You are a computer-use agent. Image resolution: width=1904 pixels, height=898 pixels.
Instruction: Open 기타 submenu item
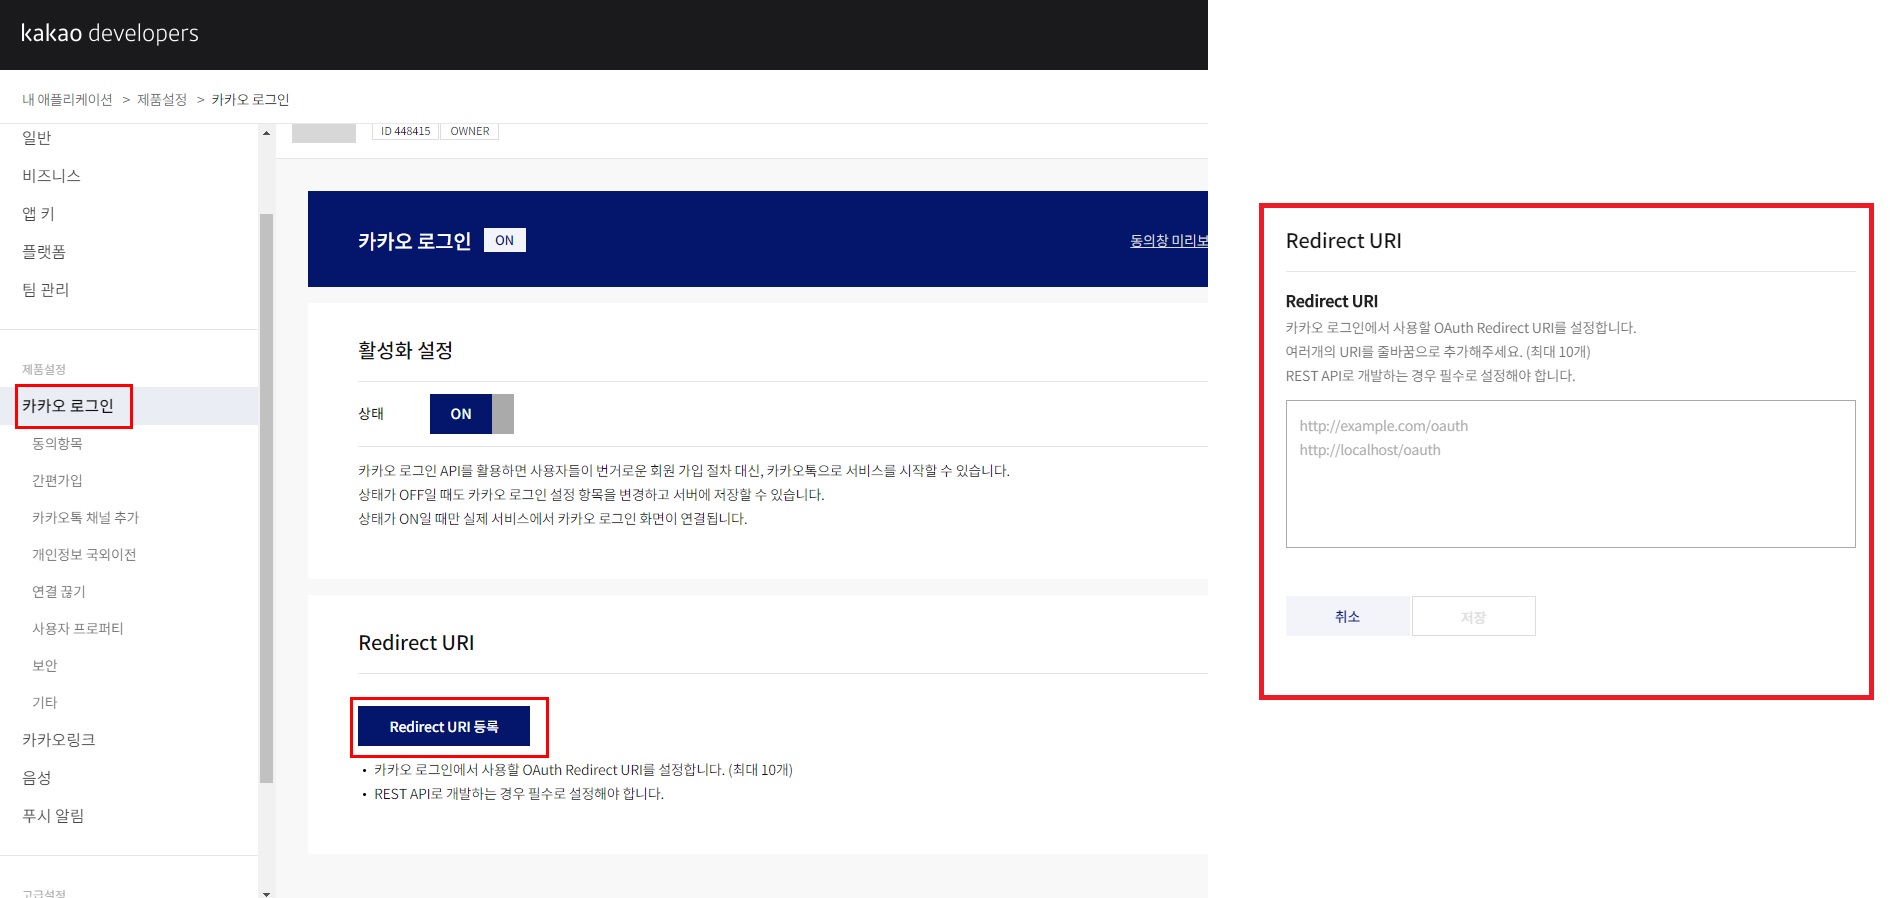point(45,702)
